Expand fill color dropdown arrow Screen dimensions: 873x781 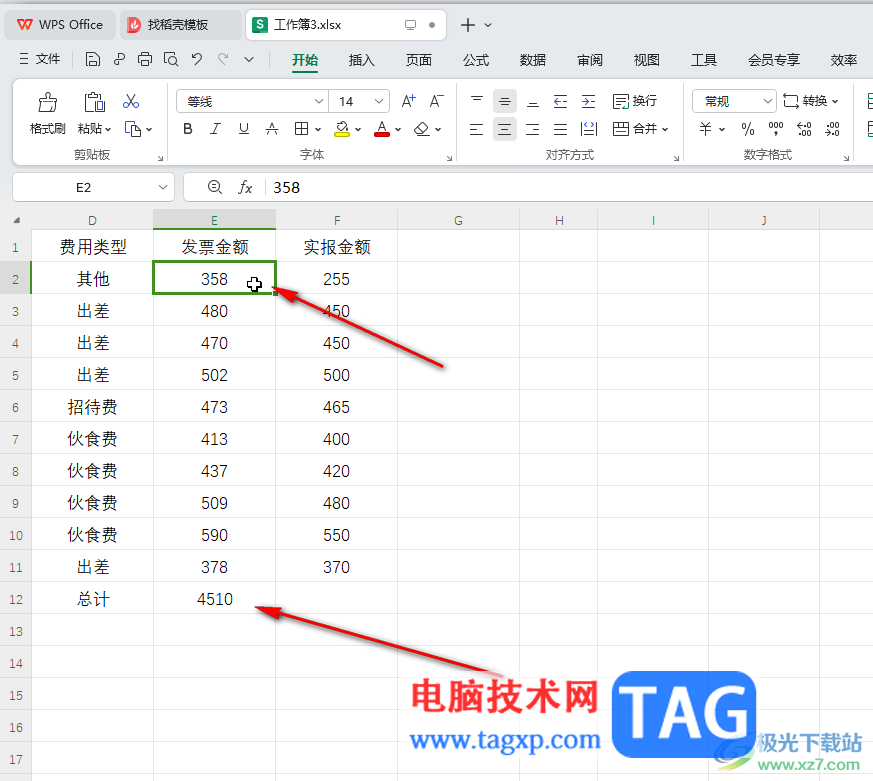click(357, 129)
